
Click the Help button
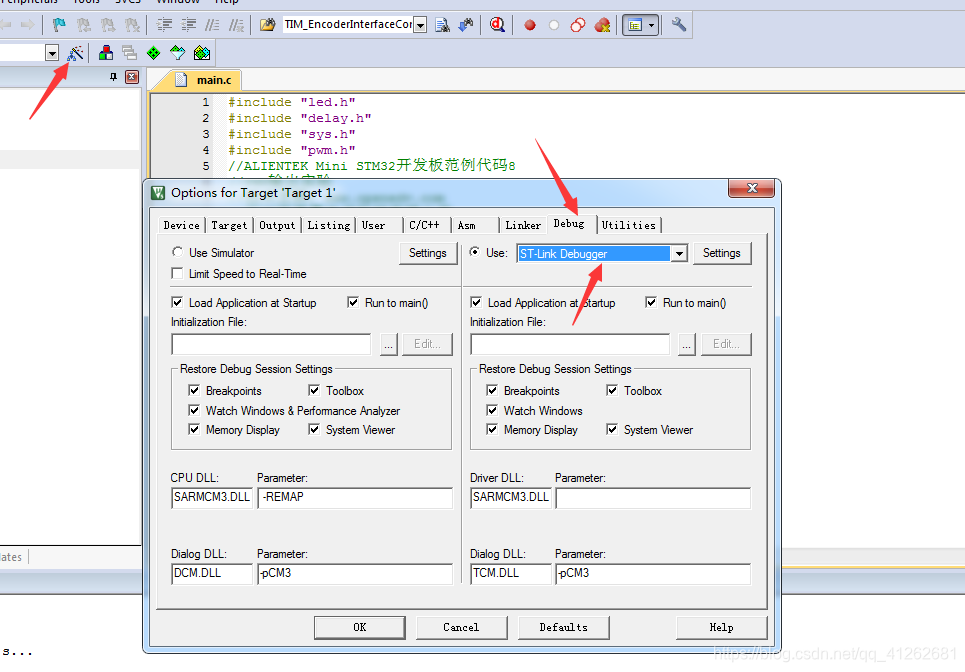[x=721, y=627]
